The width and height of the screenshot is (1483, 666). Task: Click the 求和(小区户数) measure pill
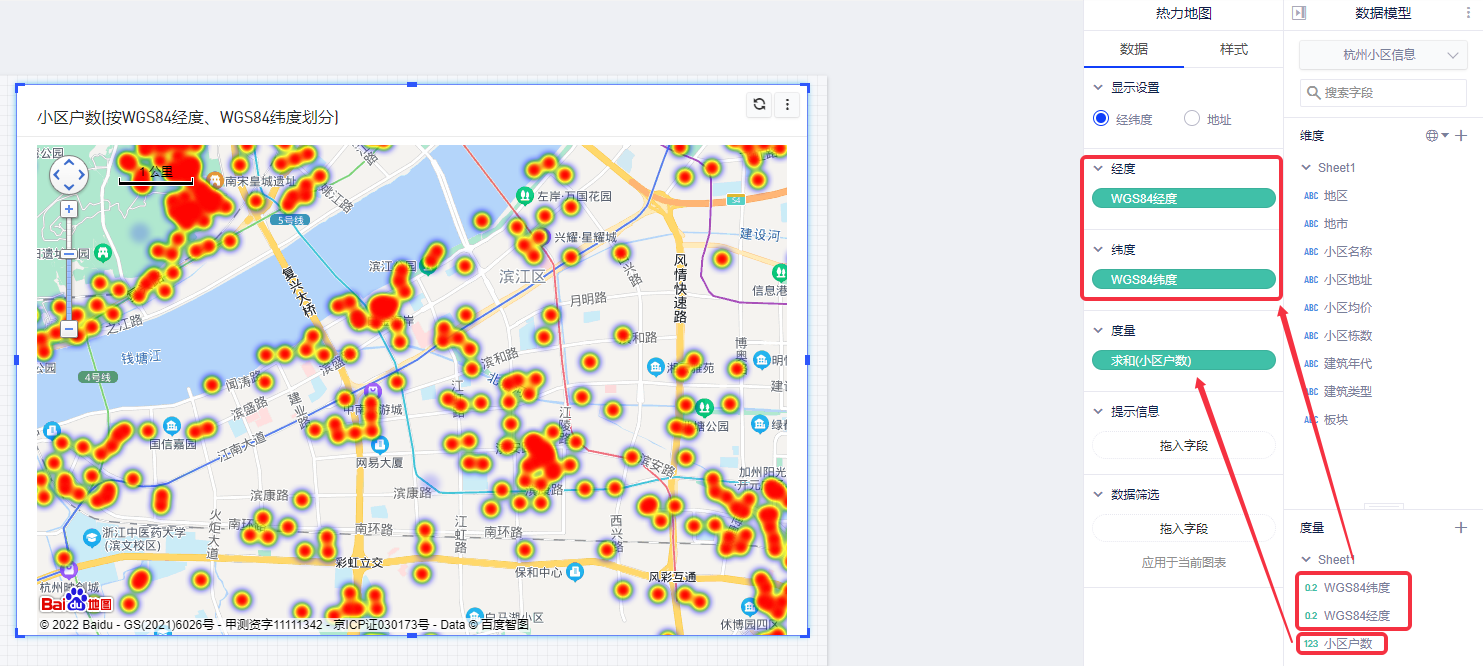click(1183, 360)
